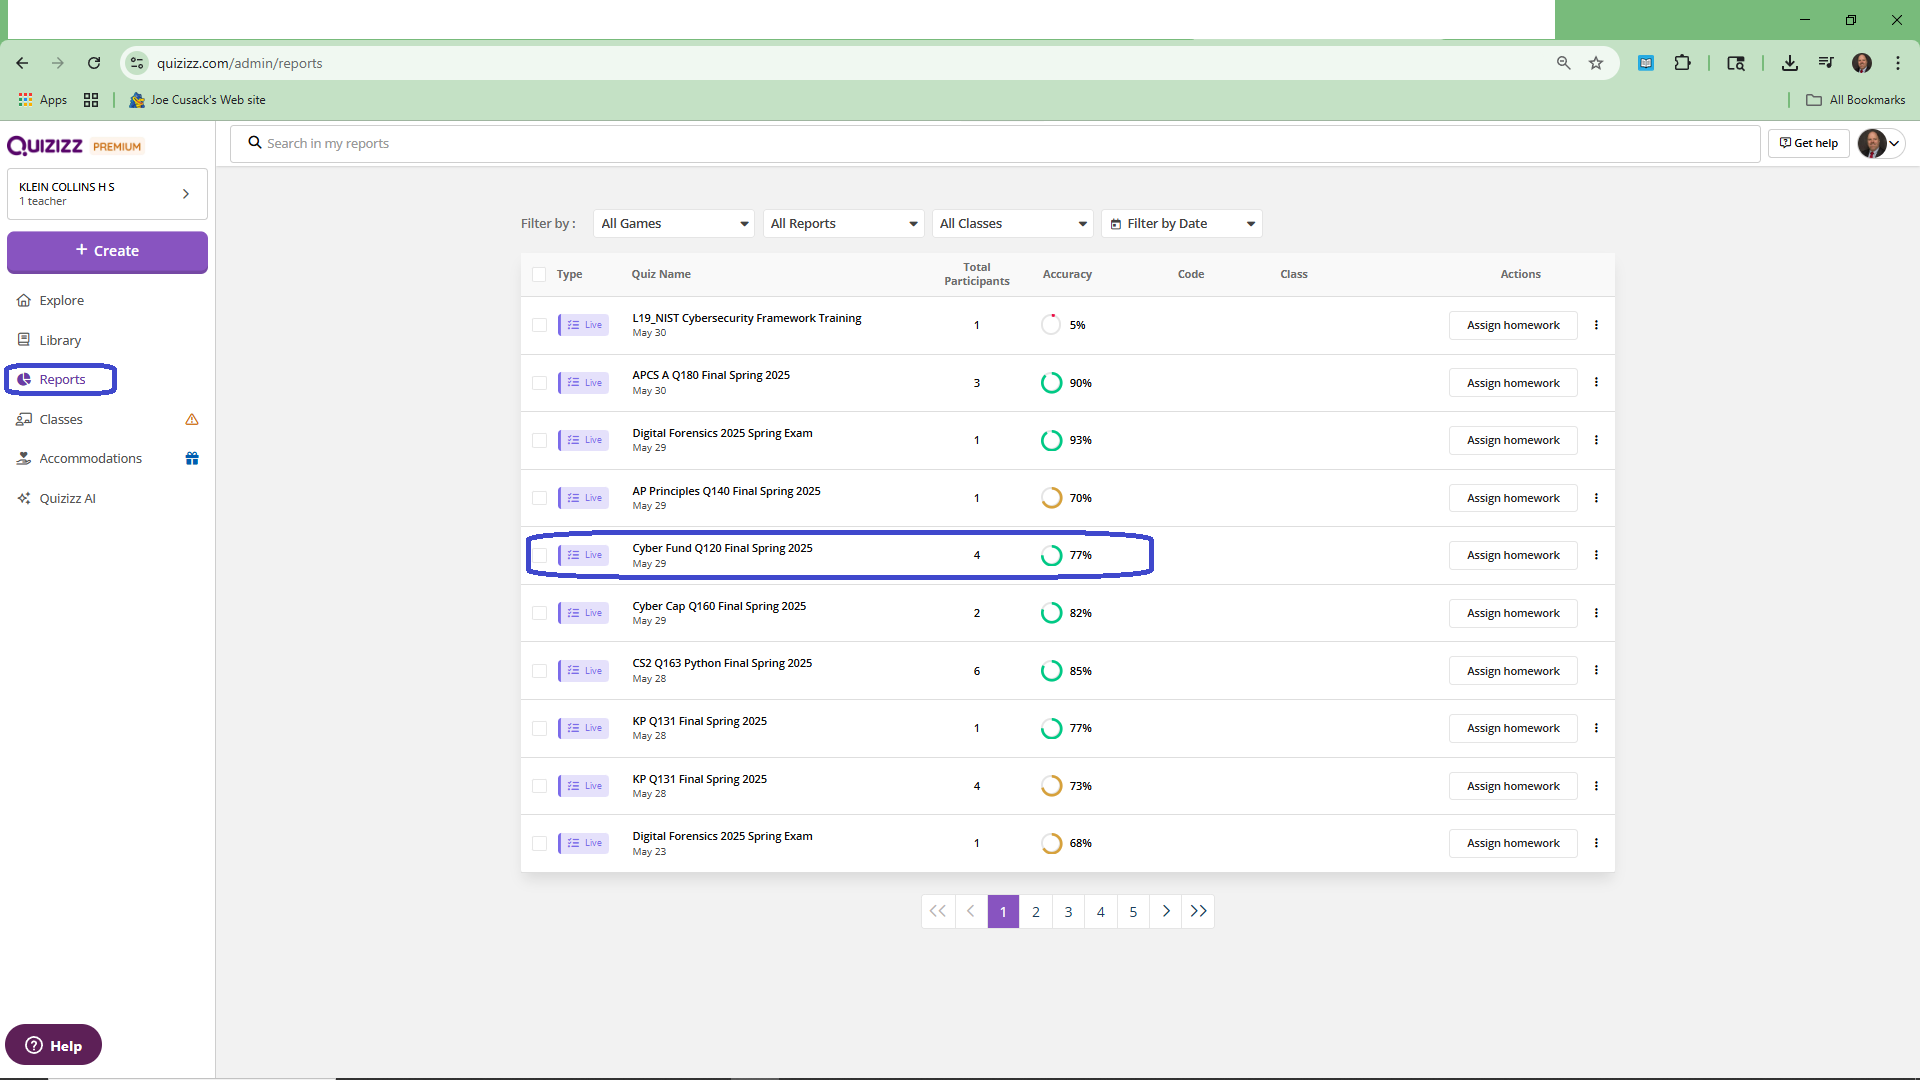
Task: Open the Explore home icon
Action: [x=24, y=300]
